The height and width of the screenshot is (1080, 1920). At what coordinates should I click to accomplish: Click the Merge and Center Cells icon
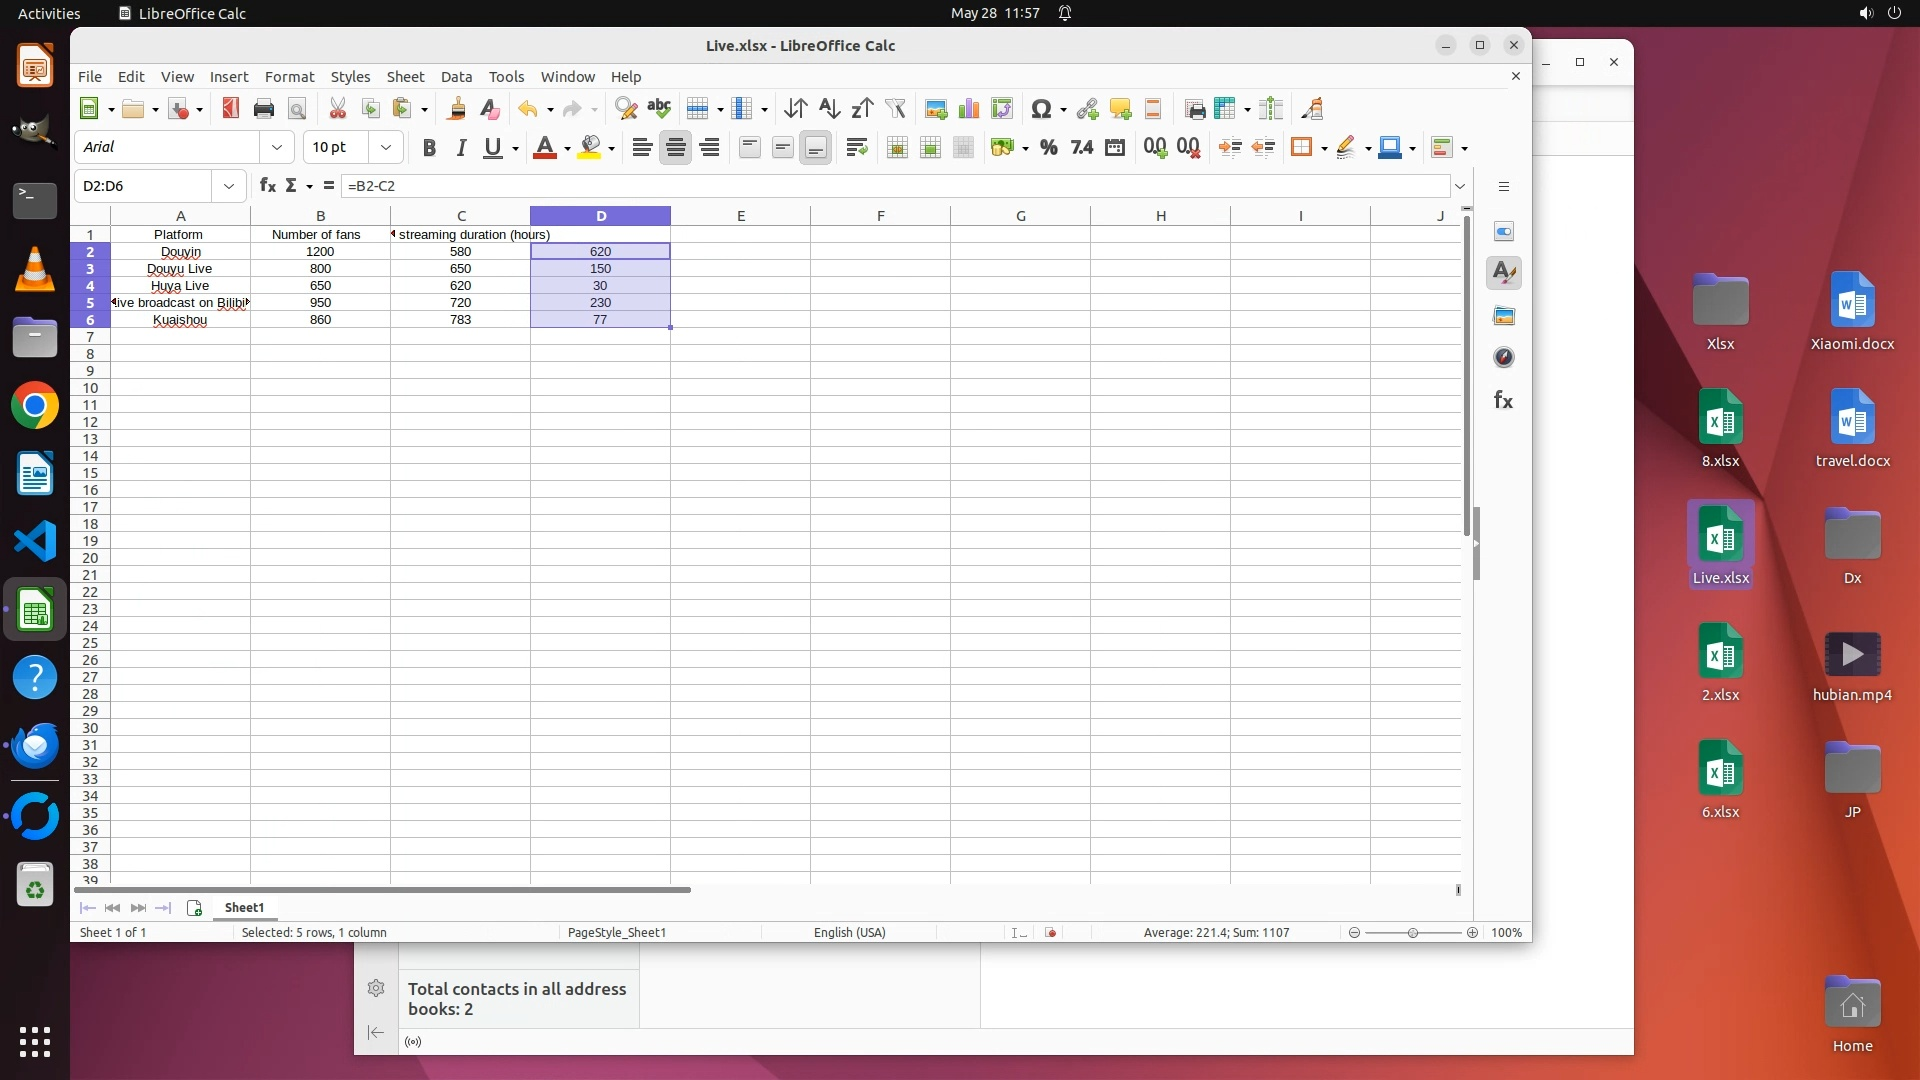click(897, 148)
